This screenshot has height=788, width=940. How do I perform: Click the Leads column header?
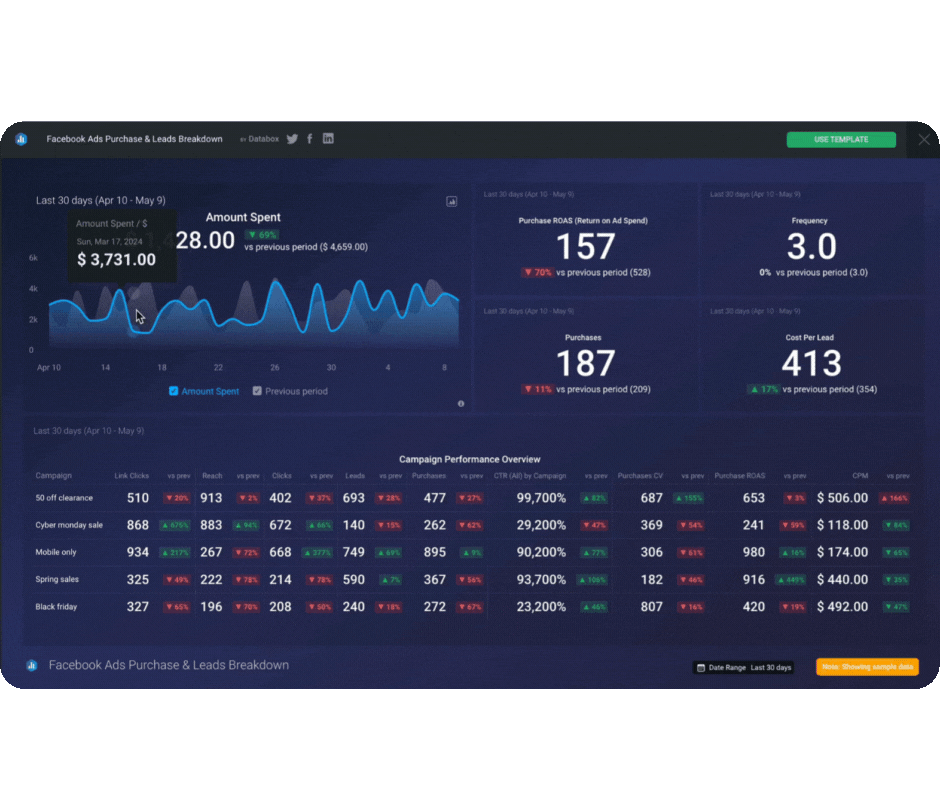click(355, 476)
